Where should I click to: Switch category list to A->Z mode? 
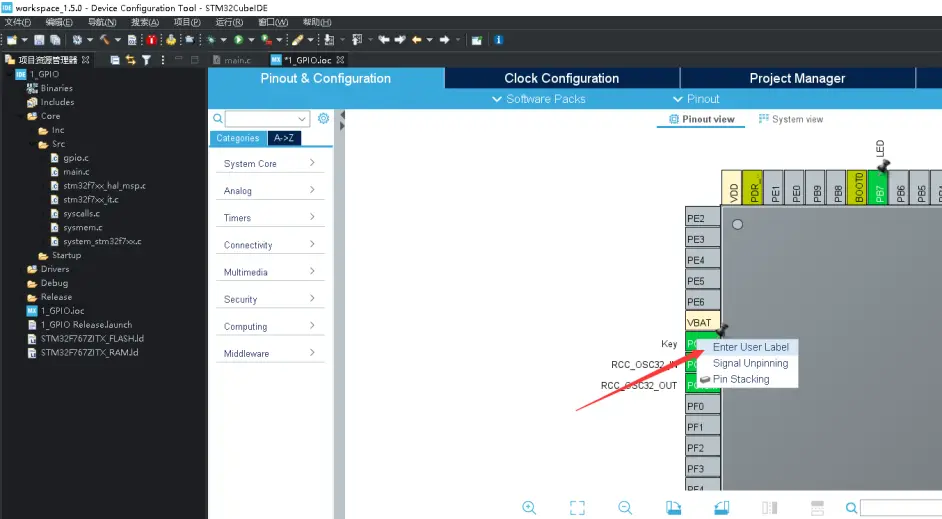coord(284,138)
